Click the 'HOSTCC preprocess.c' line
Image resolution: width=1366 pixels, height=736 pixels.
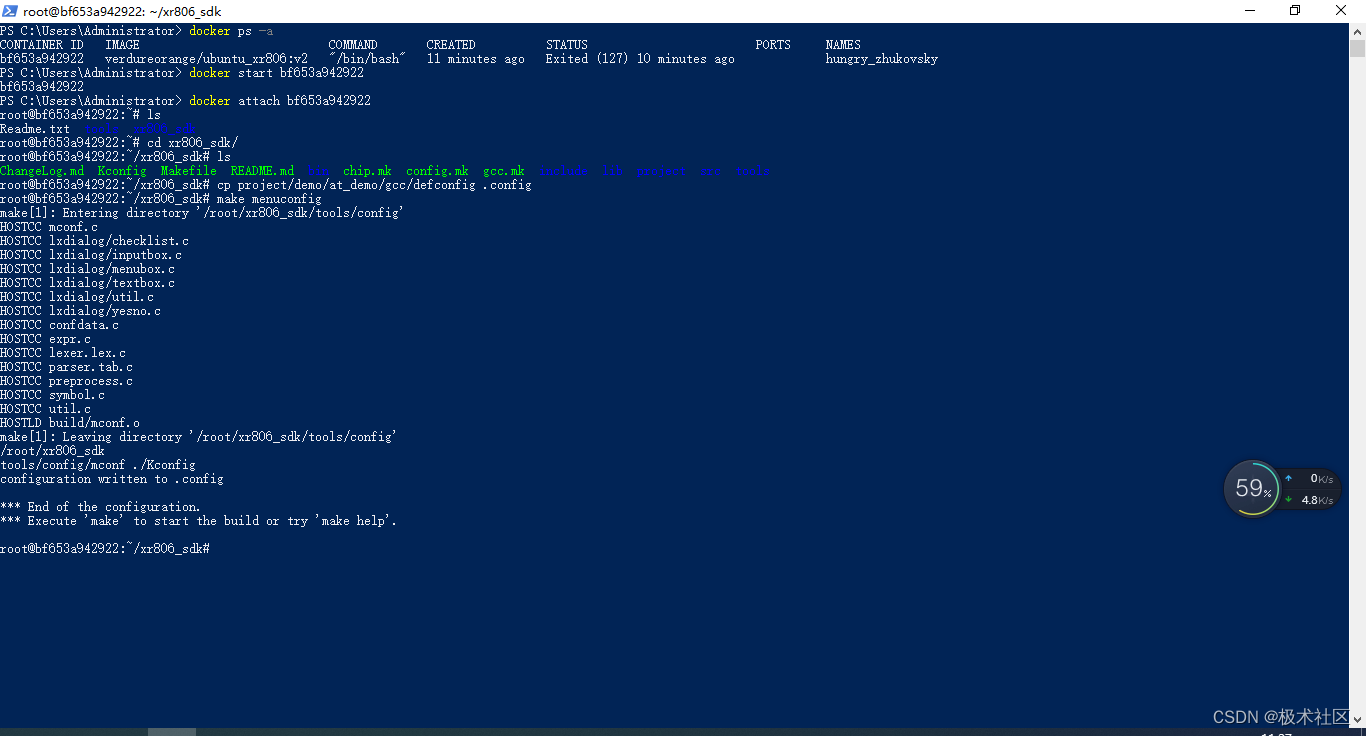(x=66, y=381)
